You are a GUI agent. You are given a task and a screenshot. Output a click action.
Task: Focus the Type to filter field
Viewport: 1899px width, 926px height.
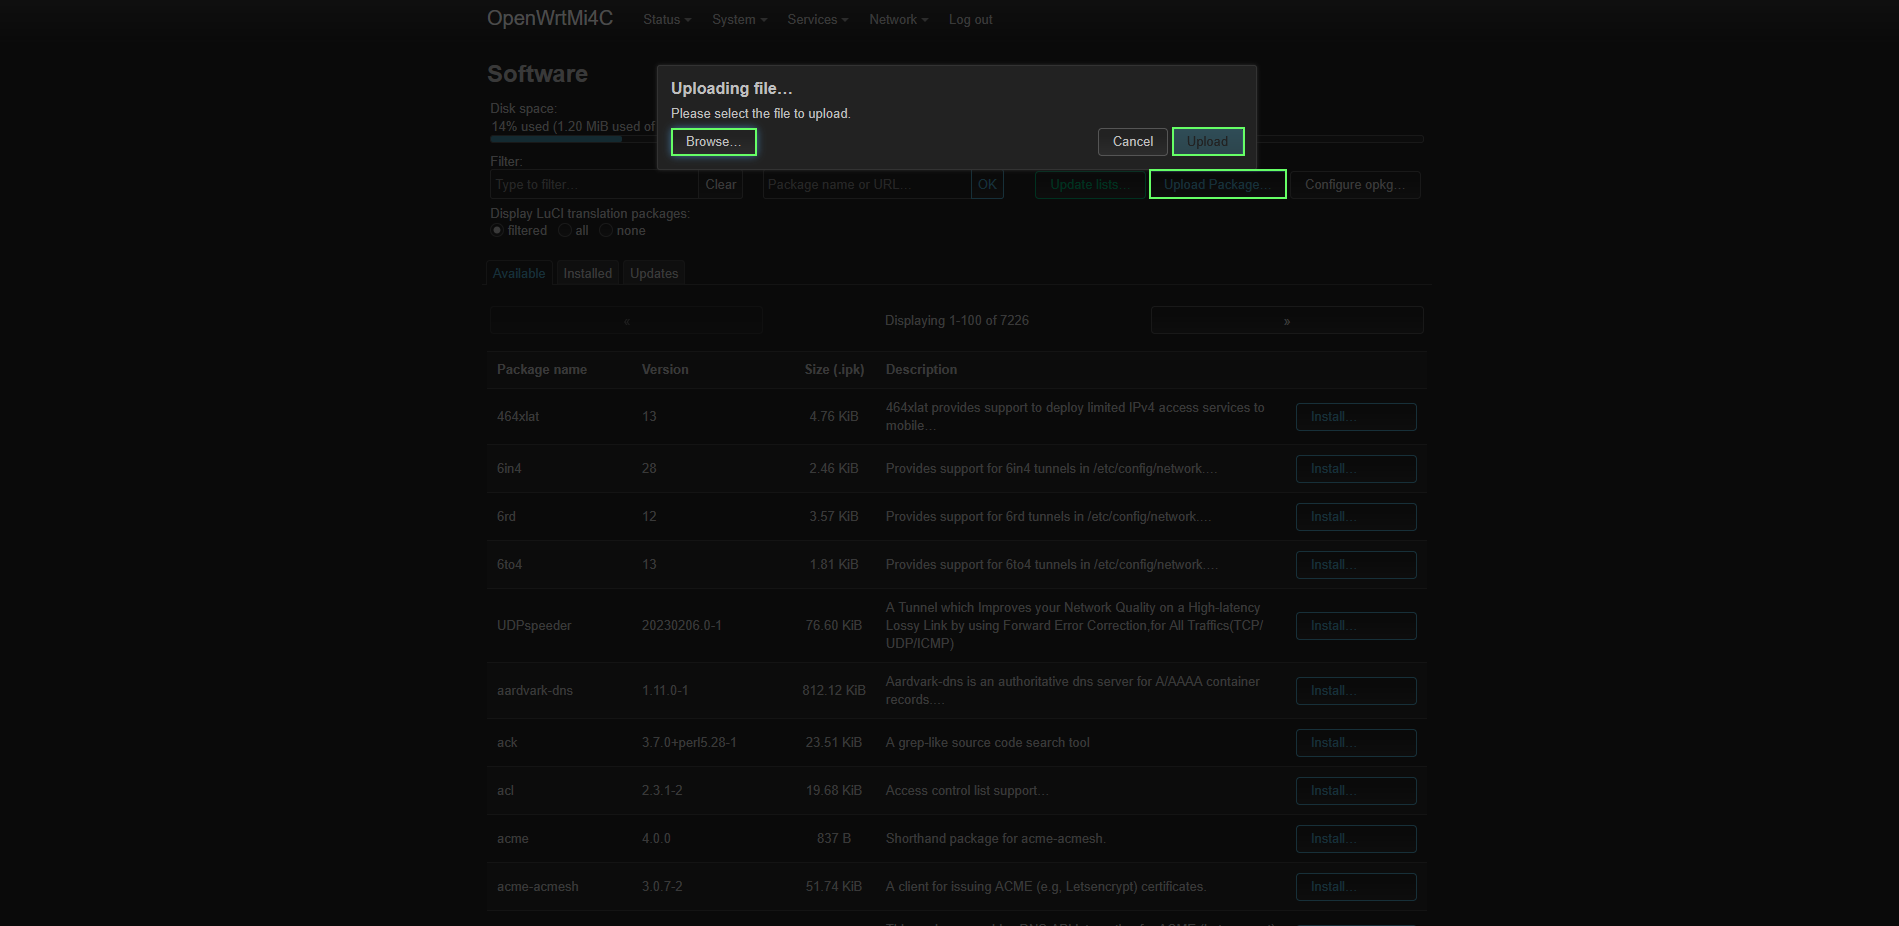(x=594, y=185)
